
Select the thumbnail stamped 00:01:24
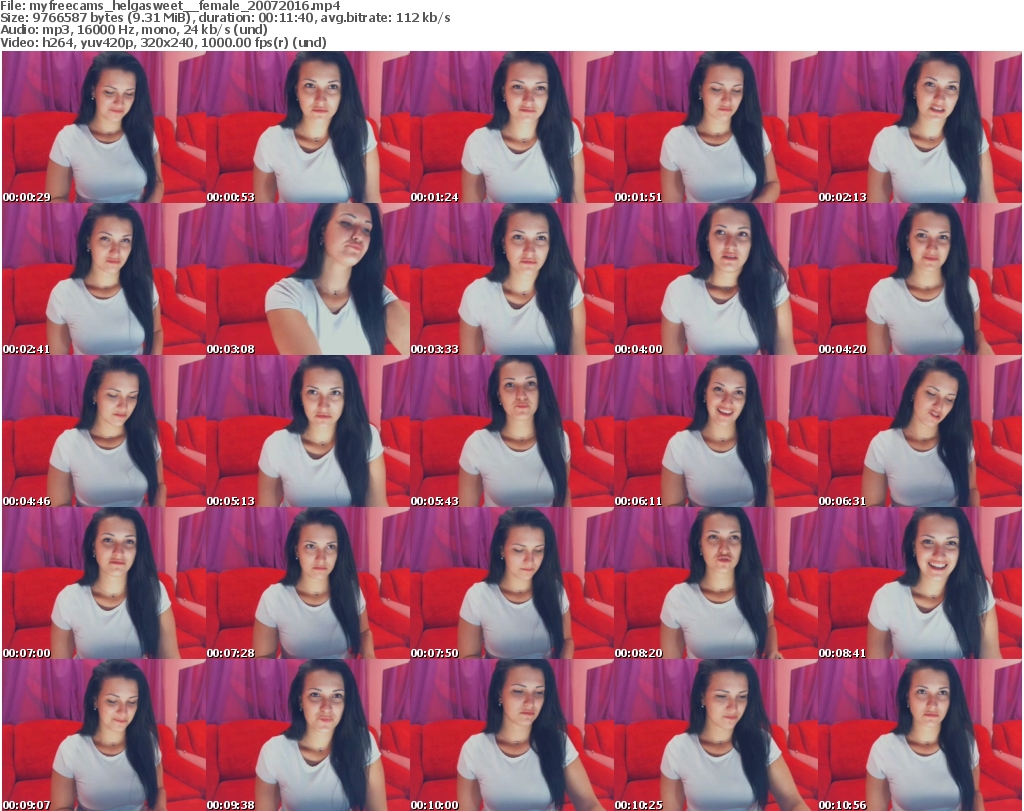511,127
